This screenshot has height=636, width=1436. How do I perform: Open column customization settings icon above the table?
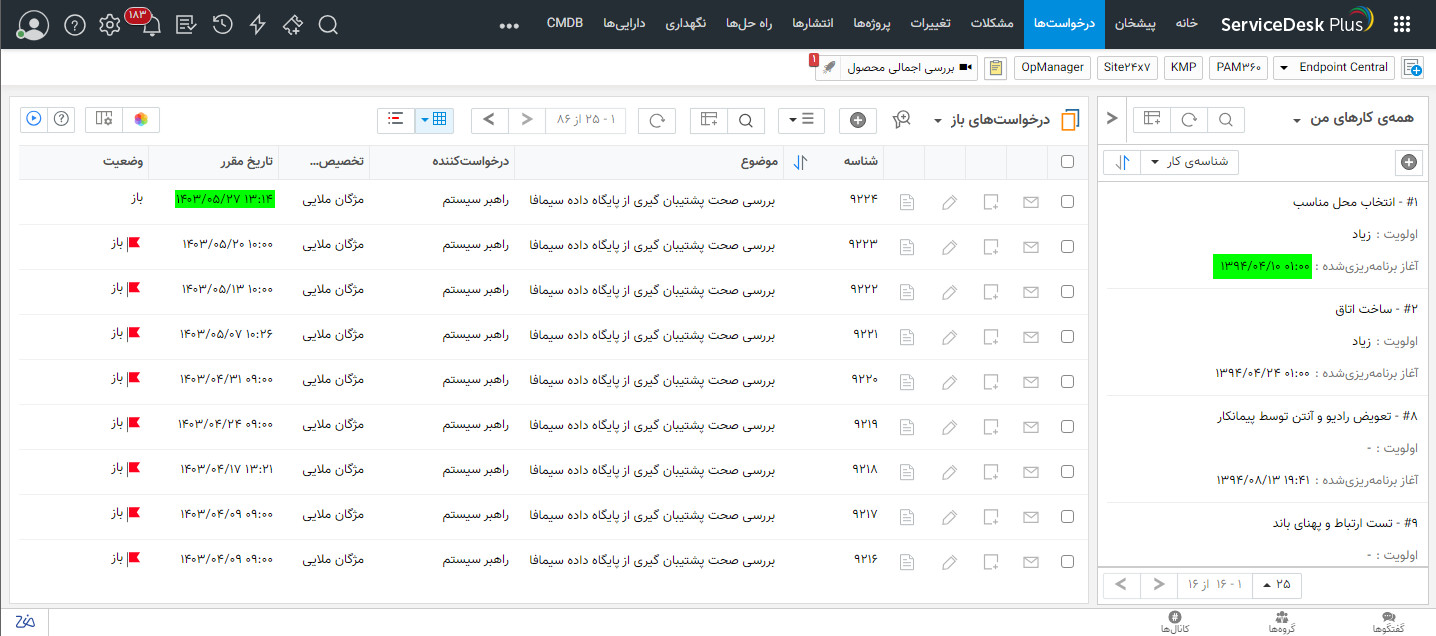point(709,119)
